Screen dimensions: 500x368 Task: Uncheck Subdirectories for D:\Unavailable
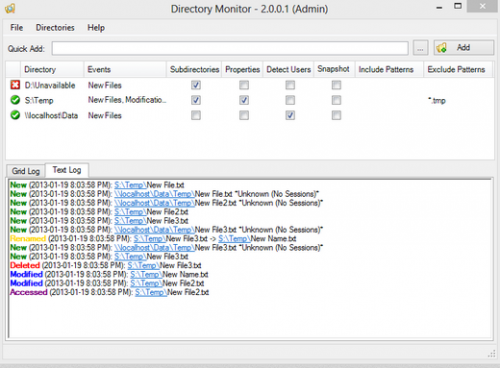(196, 85)
